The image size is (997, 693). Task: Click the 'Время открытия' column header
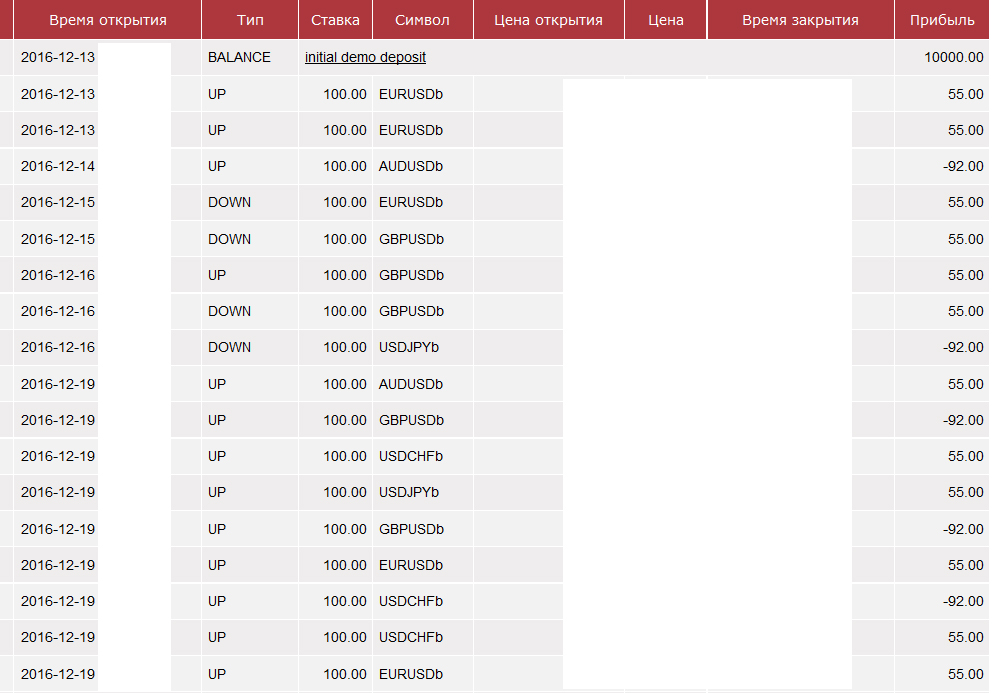(x=108, y=20)
